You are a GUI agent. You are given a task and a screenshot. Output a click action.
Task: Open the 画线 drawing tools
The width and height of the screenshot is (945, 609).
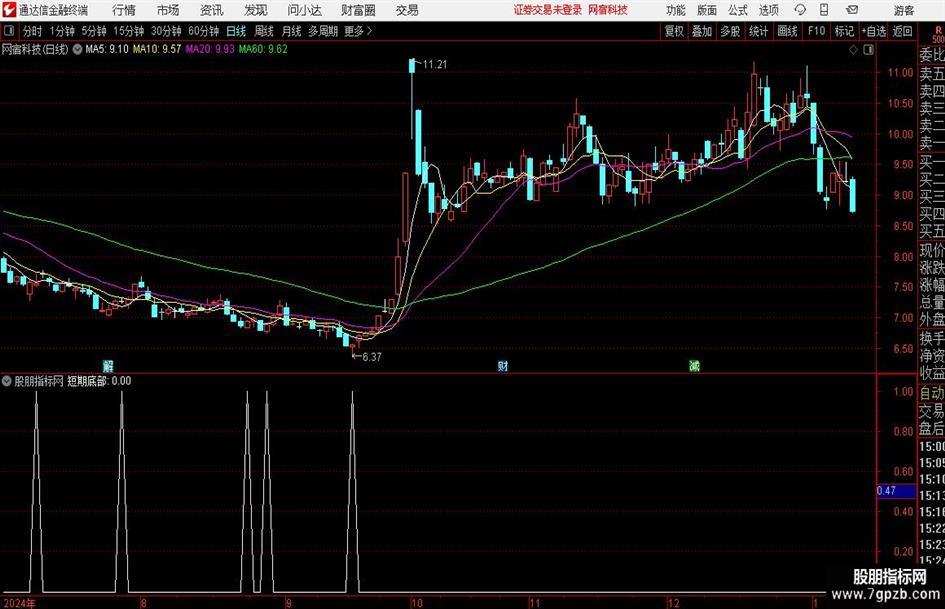(787, 31)
